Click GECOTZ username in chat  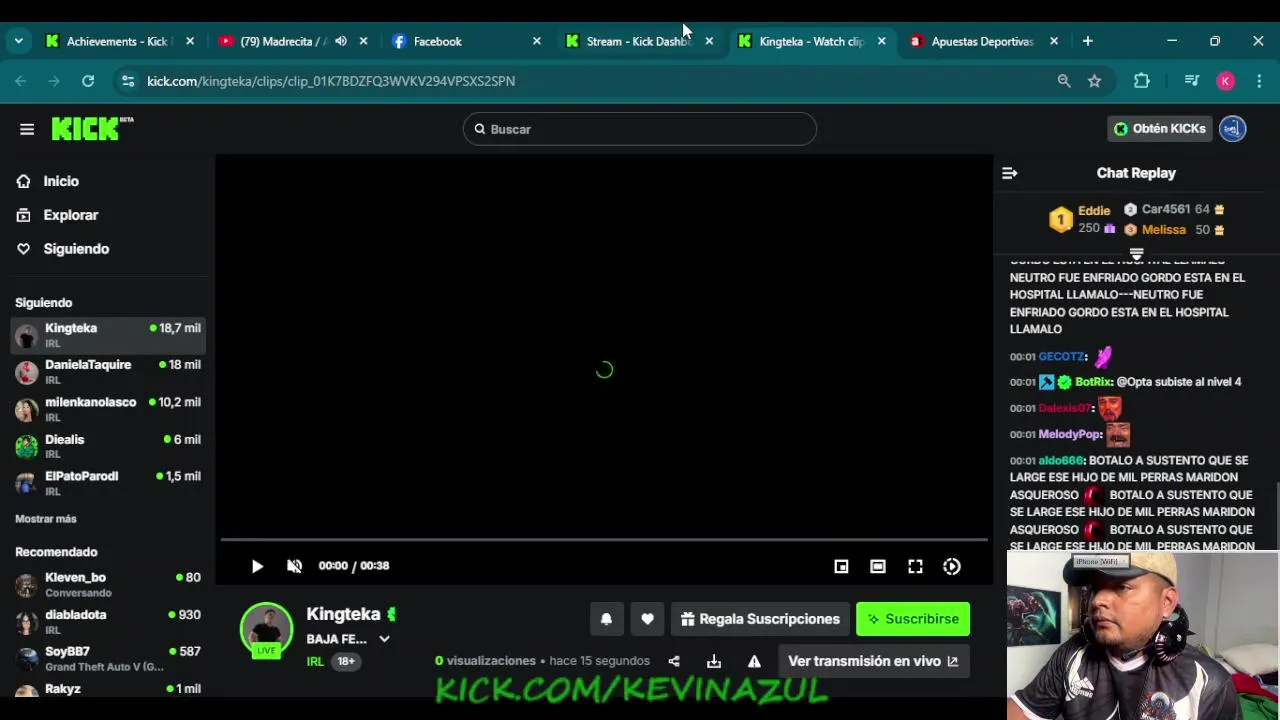coord(1061,356)
